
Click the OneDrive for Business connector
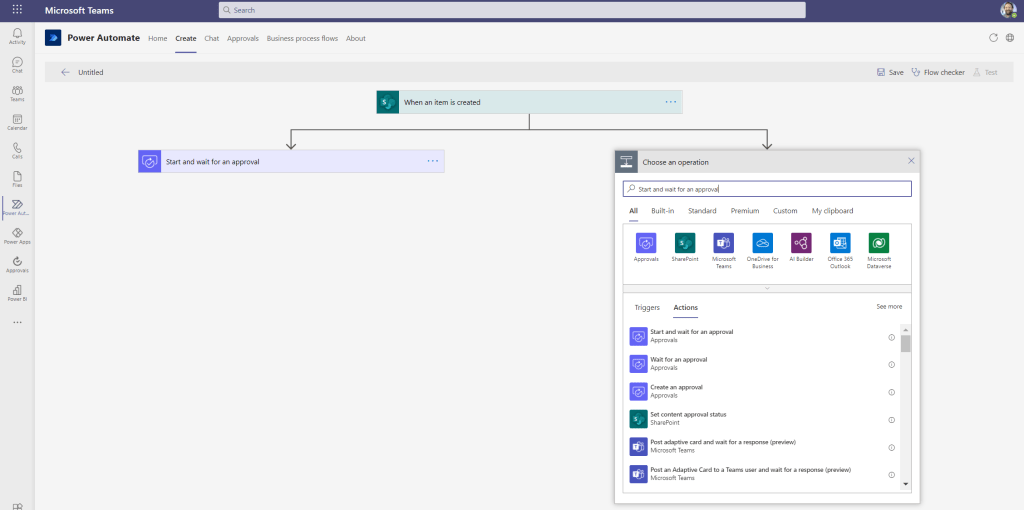[762, 243]
